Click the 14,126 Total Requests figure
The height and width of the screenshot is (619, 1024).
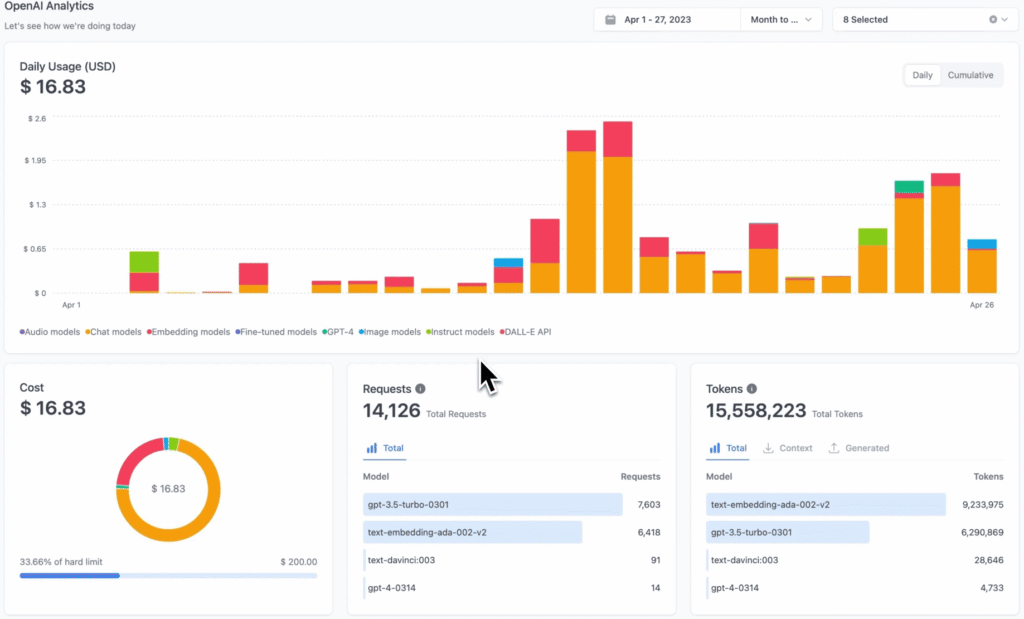pyautogui.click(x=391, y=411)
